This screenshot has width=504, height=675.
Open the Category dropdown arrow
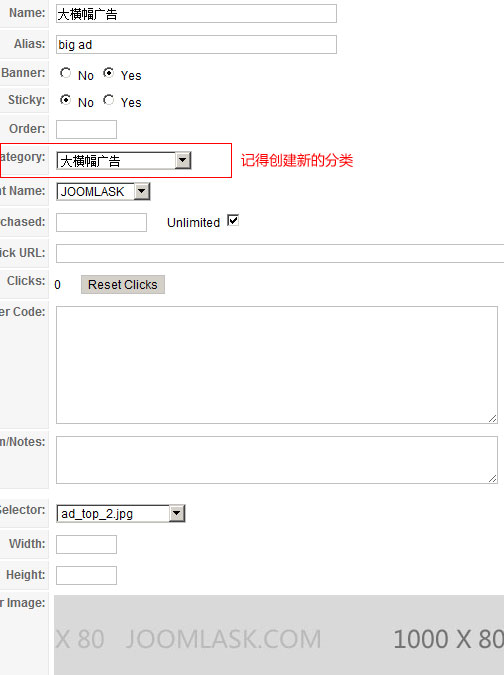click(x=183, y=161)
